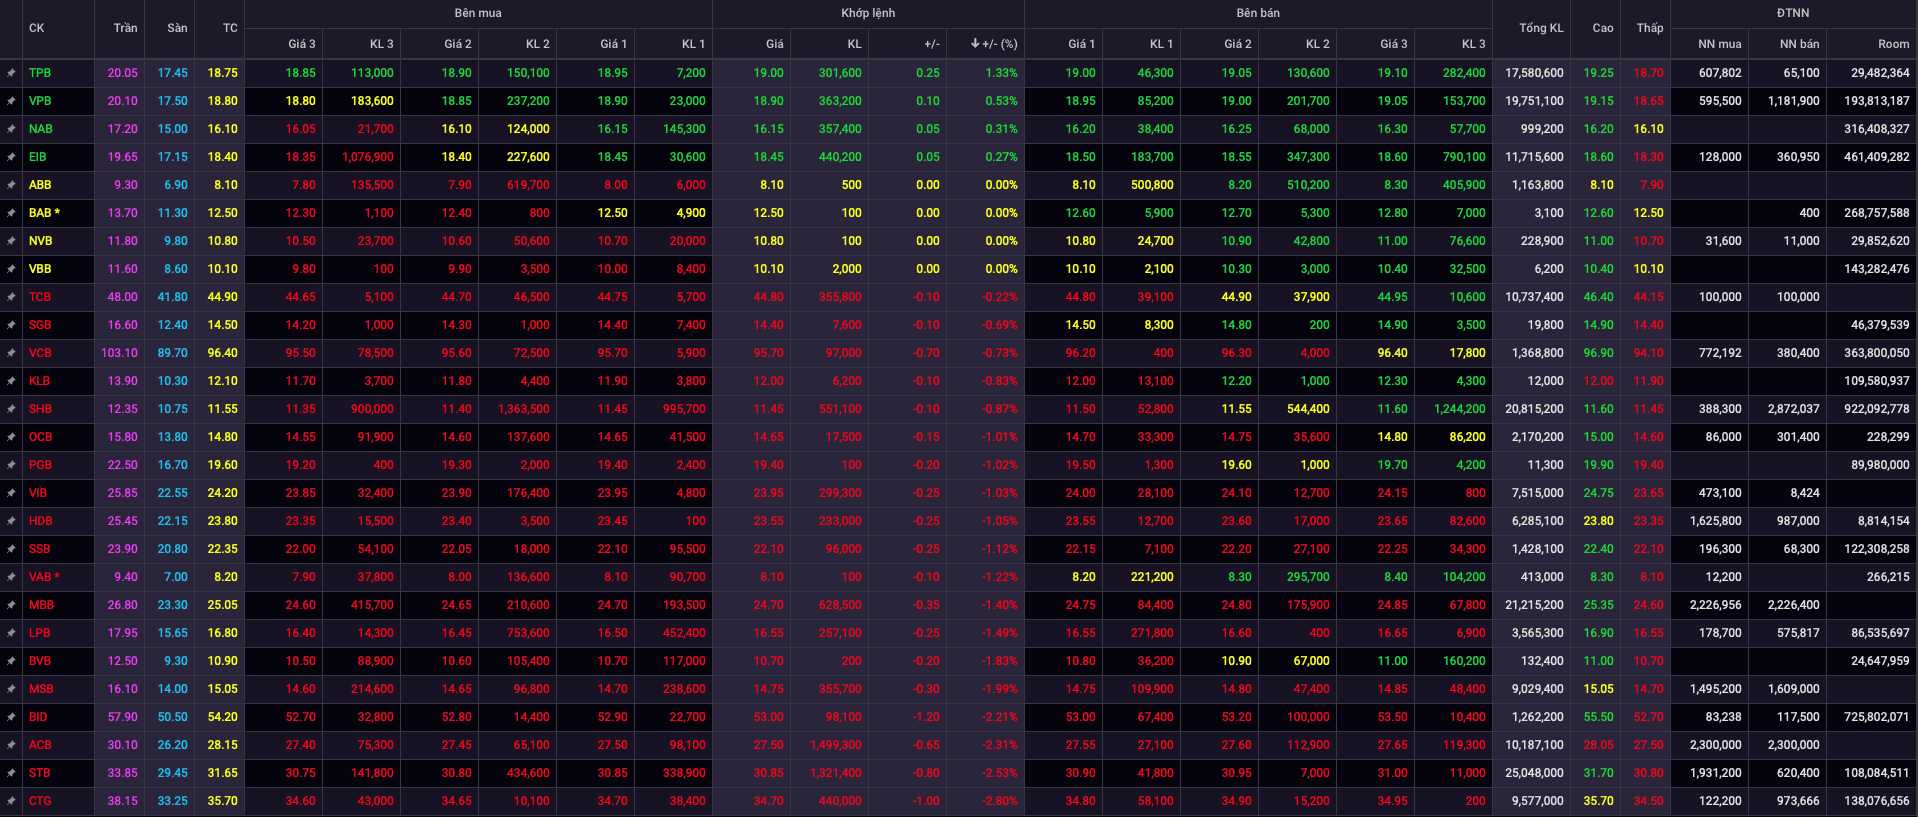Image resolution: width=1918 pixels, height=817 pixels.
Task: Pin the BID row
Action: point(11,717)
